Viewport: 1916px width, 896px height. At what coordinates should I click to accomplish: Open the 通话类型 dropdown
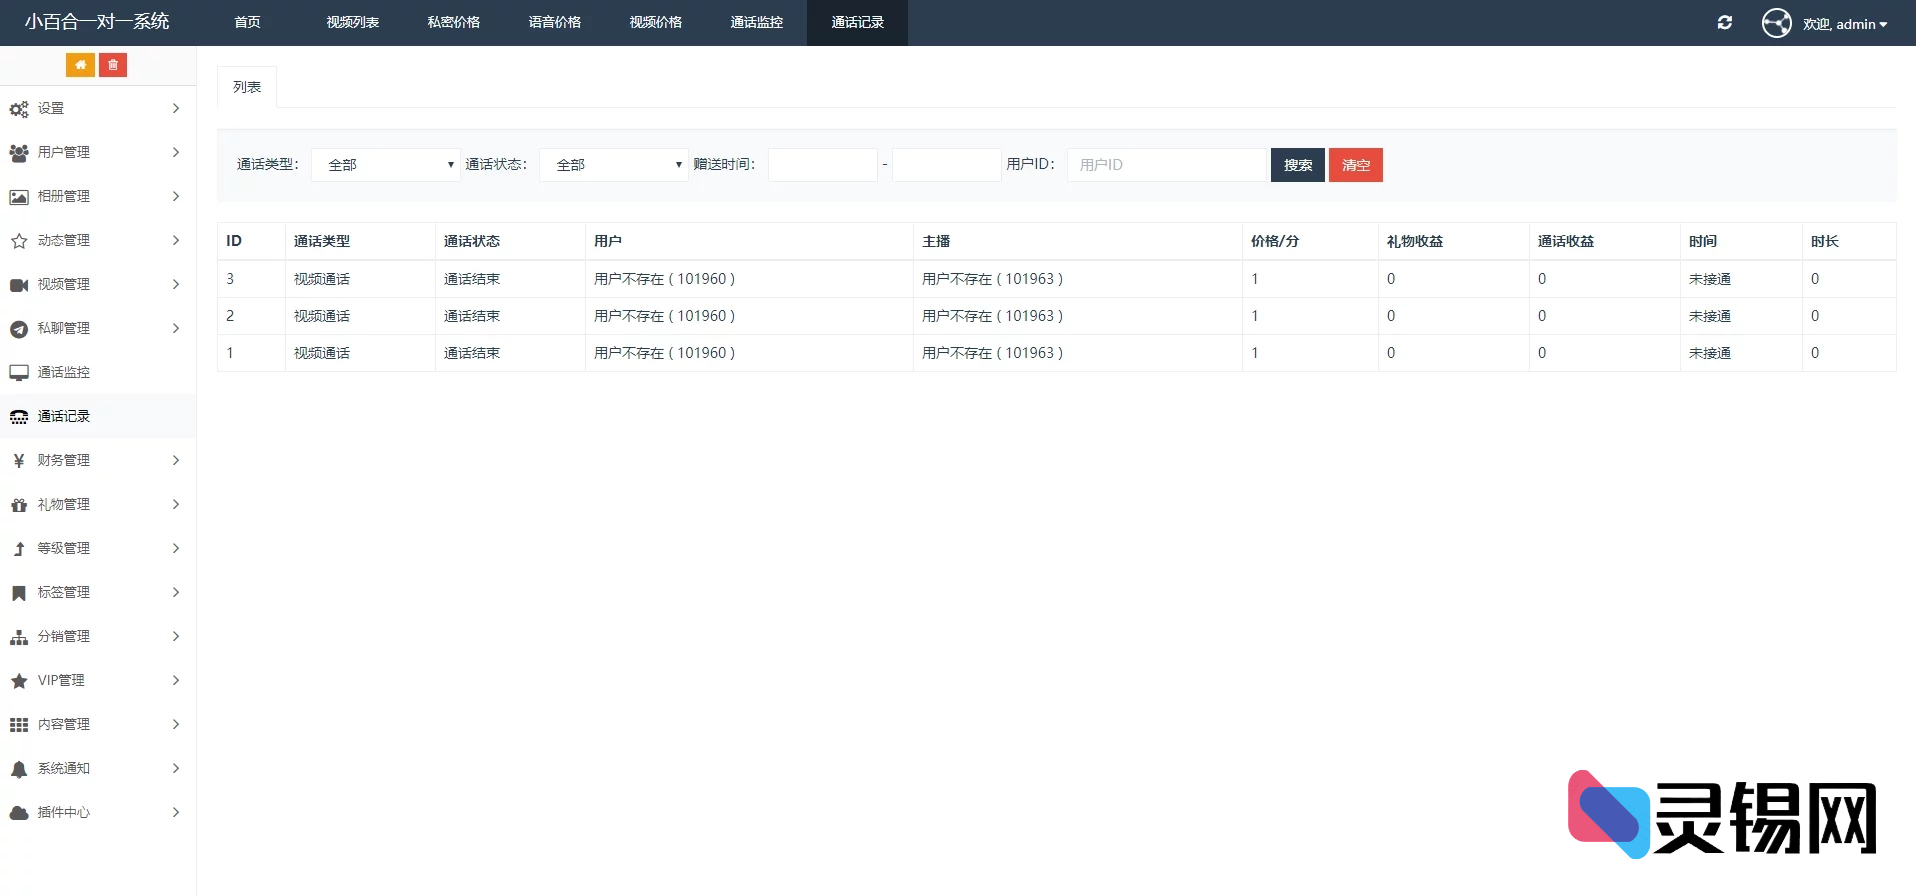click(385, 165)
